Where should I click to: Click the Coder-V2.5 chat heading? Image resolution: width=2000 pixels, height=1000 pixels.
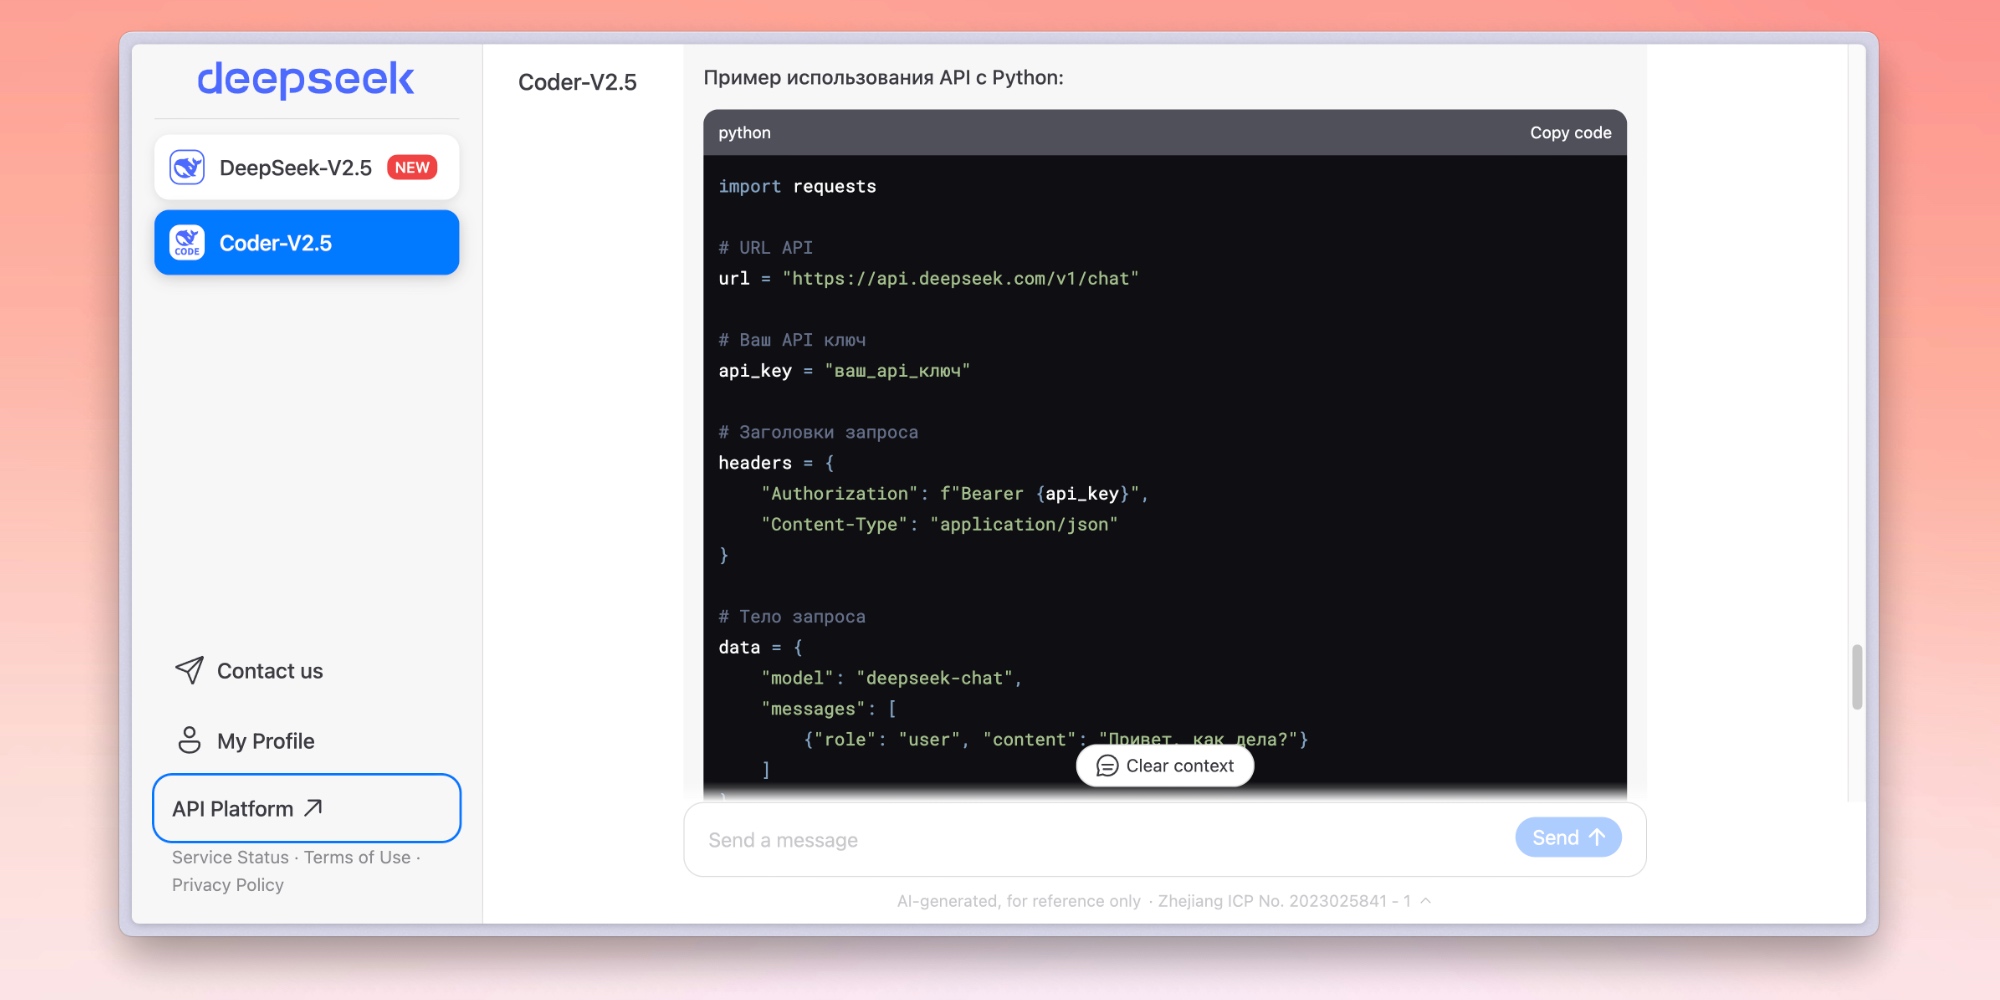577,82
